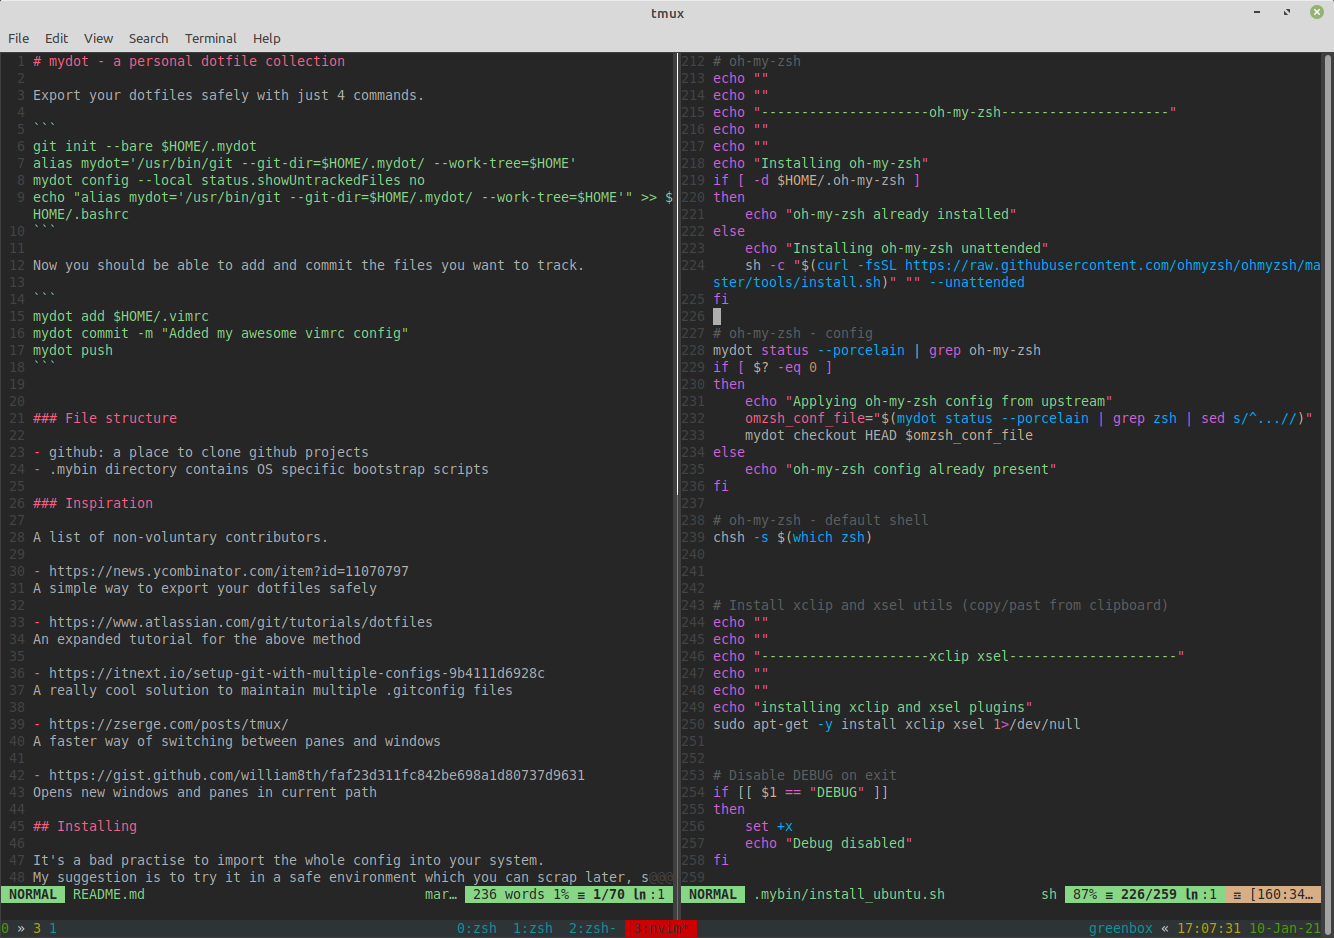Open the Terminal menu
Viewport: 1334px width, 938px height.
(210, 38)
